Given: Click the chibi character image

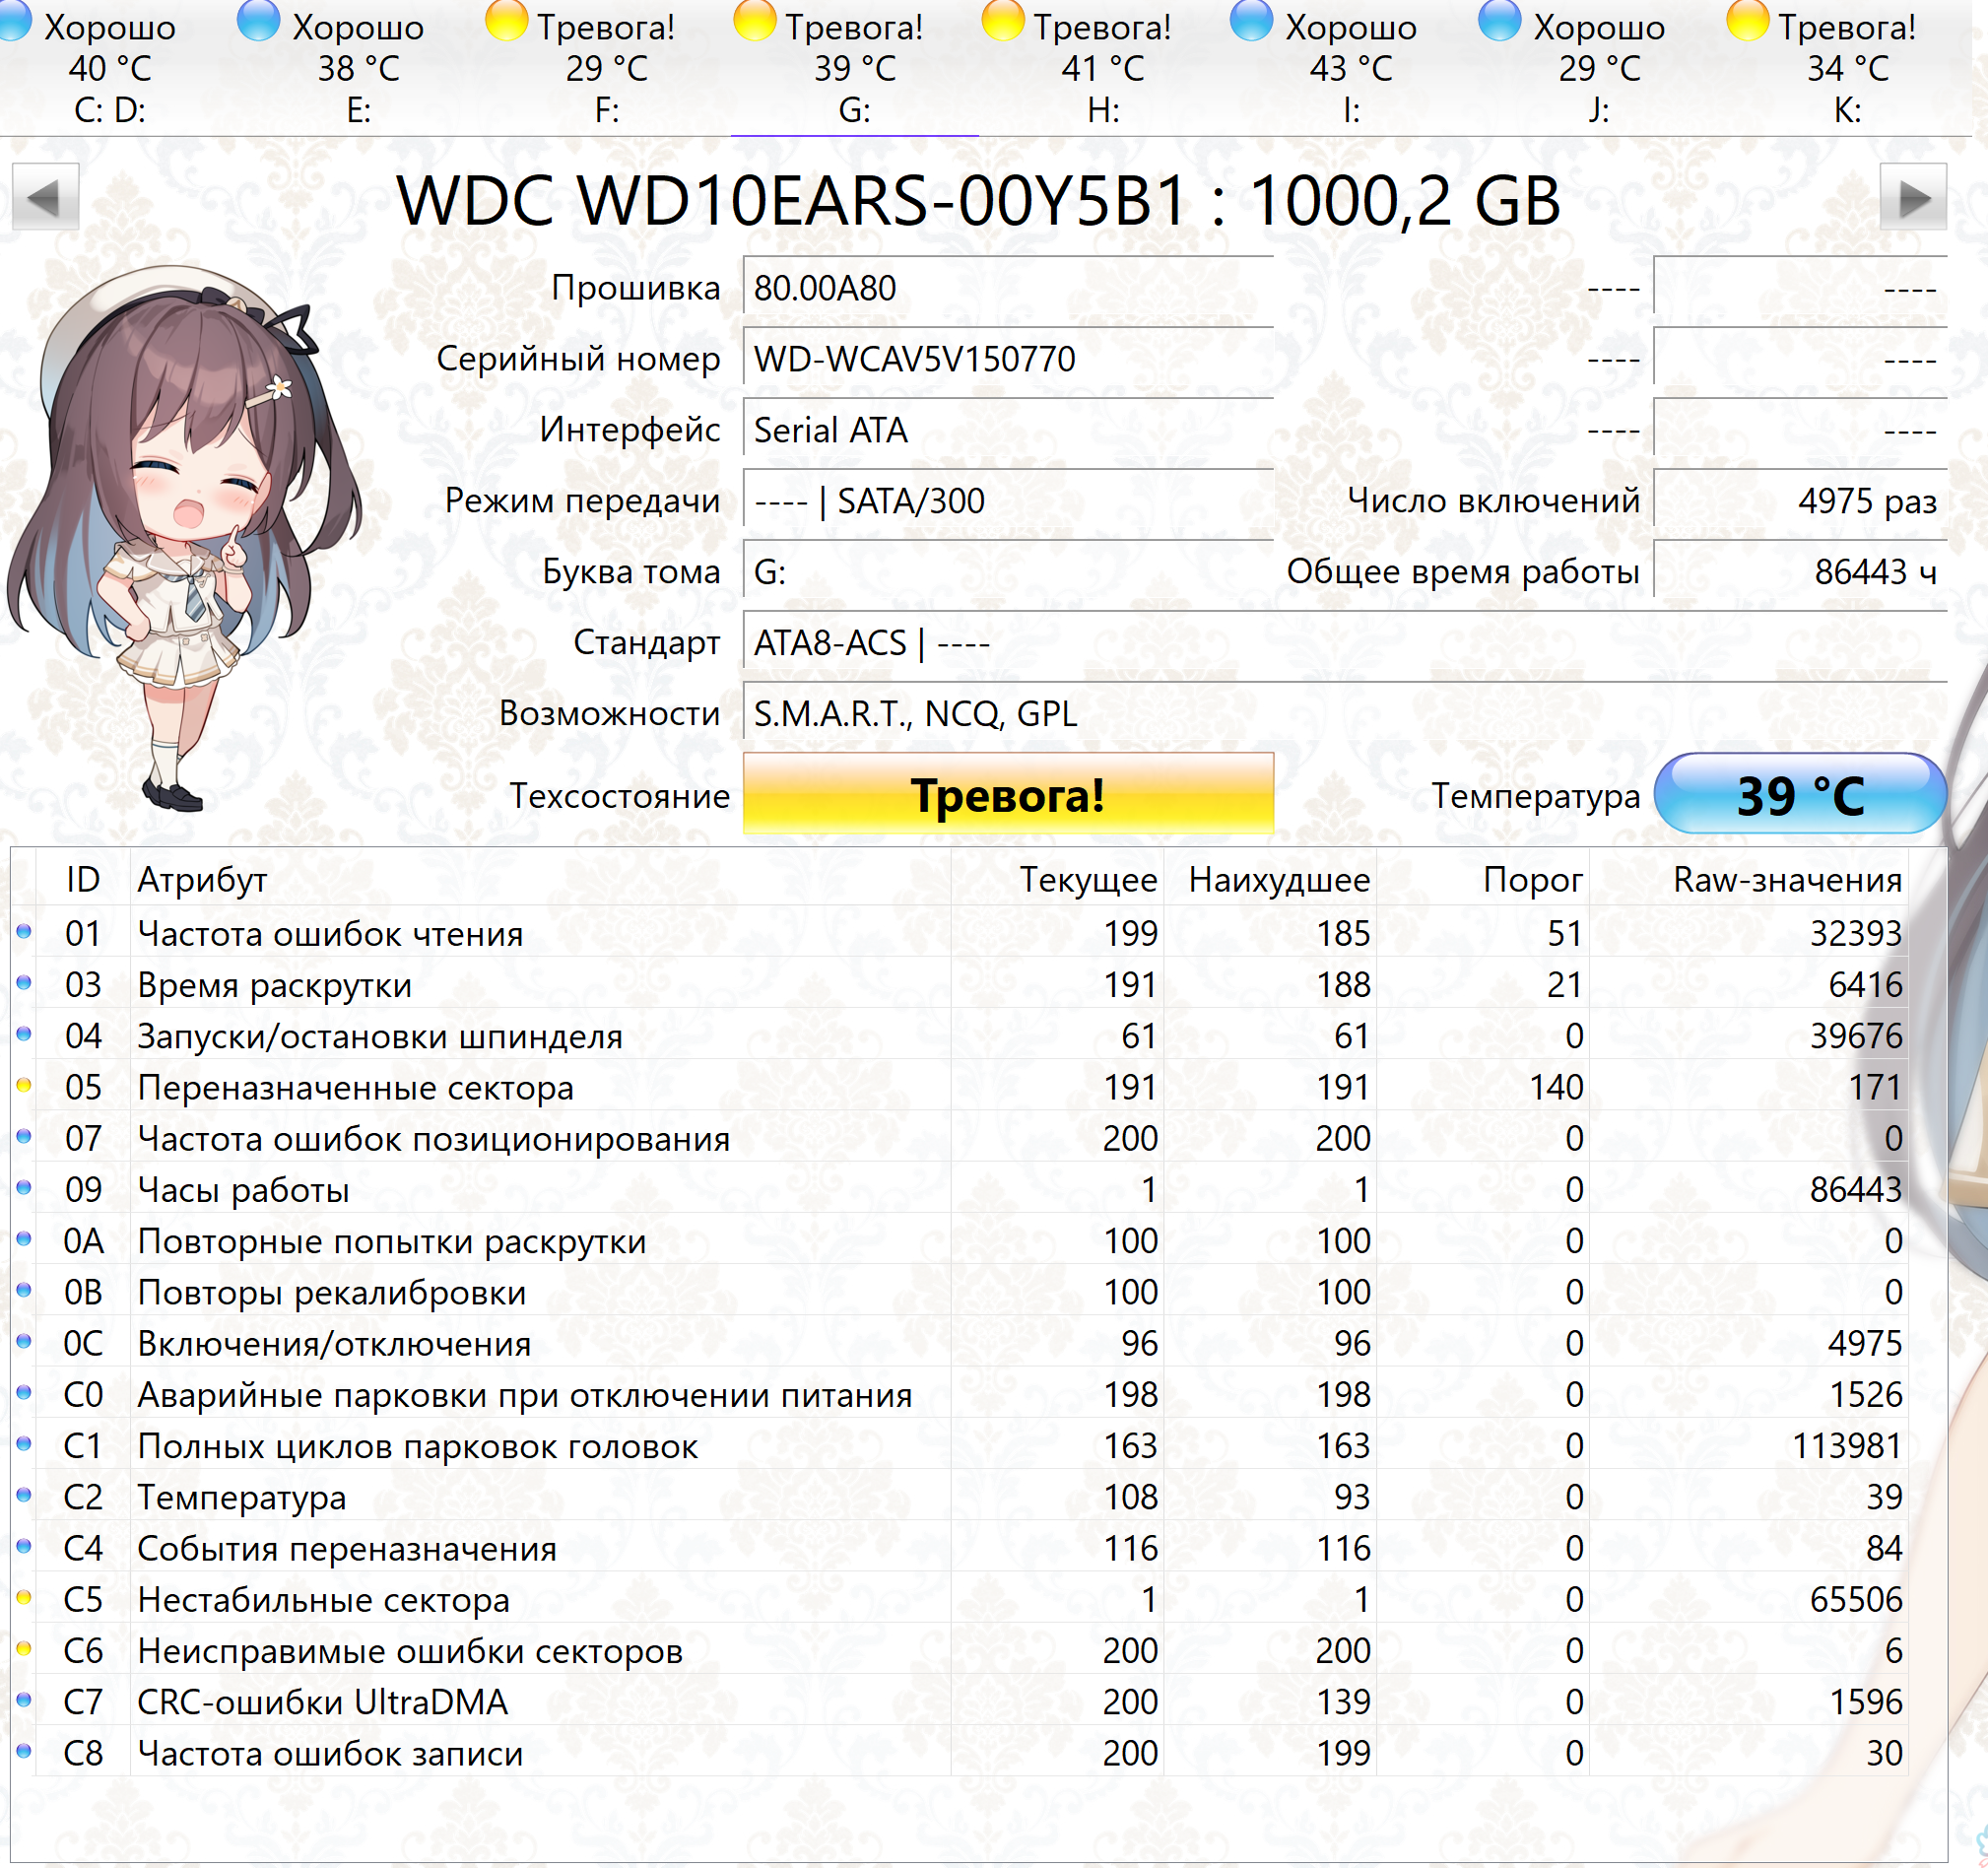Looking at the screenshot, I should (183, 538).
